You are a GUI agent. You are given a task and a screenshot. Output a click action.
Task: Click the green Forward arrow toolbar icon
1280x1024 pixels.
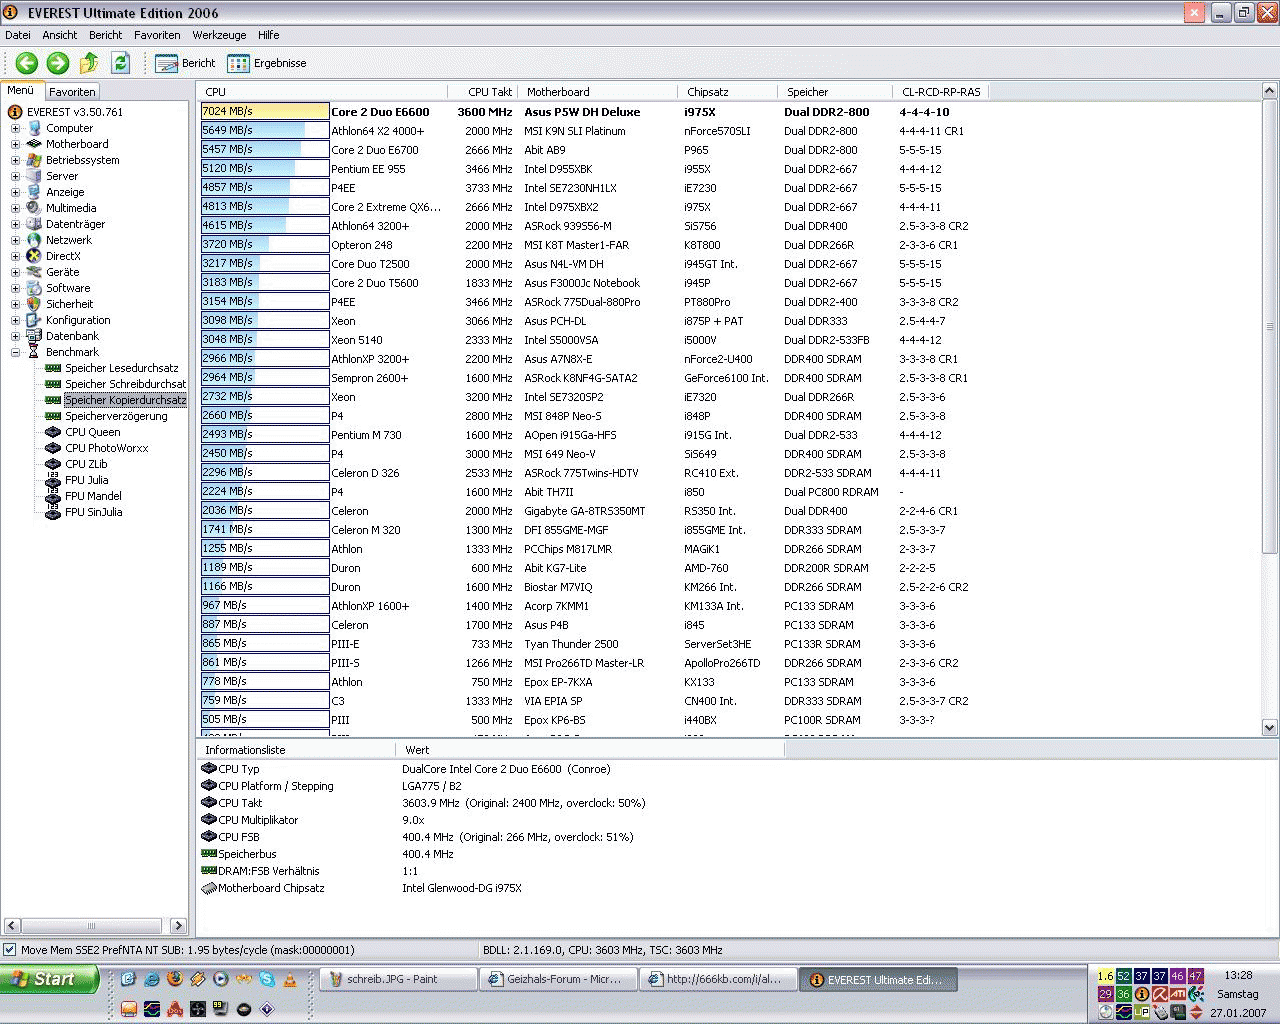[58, 63]
